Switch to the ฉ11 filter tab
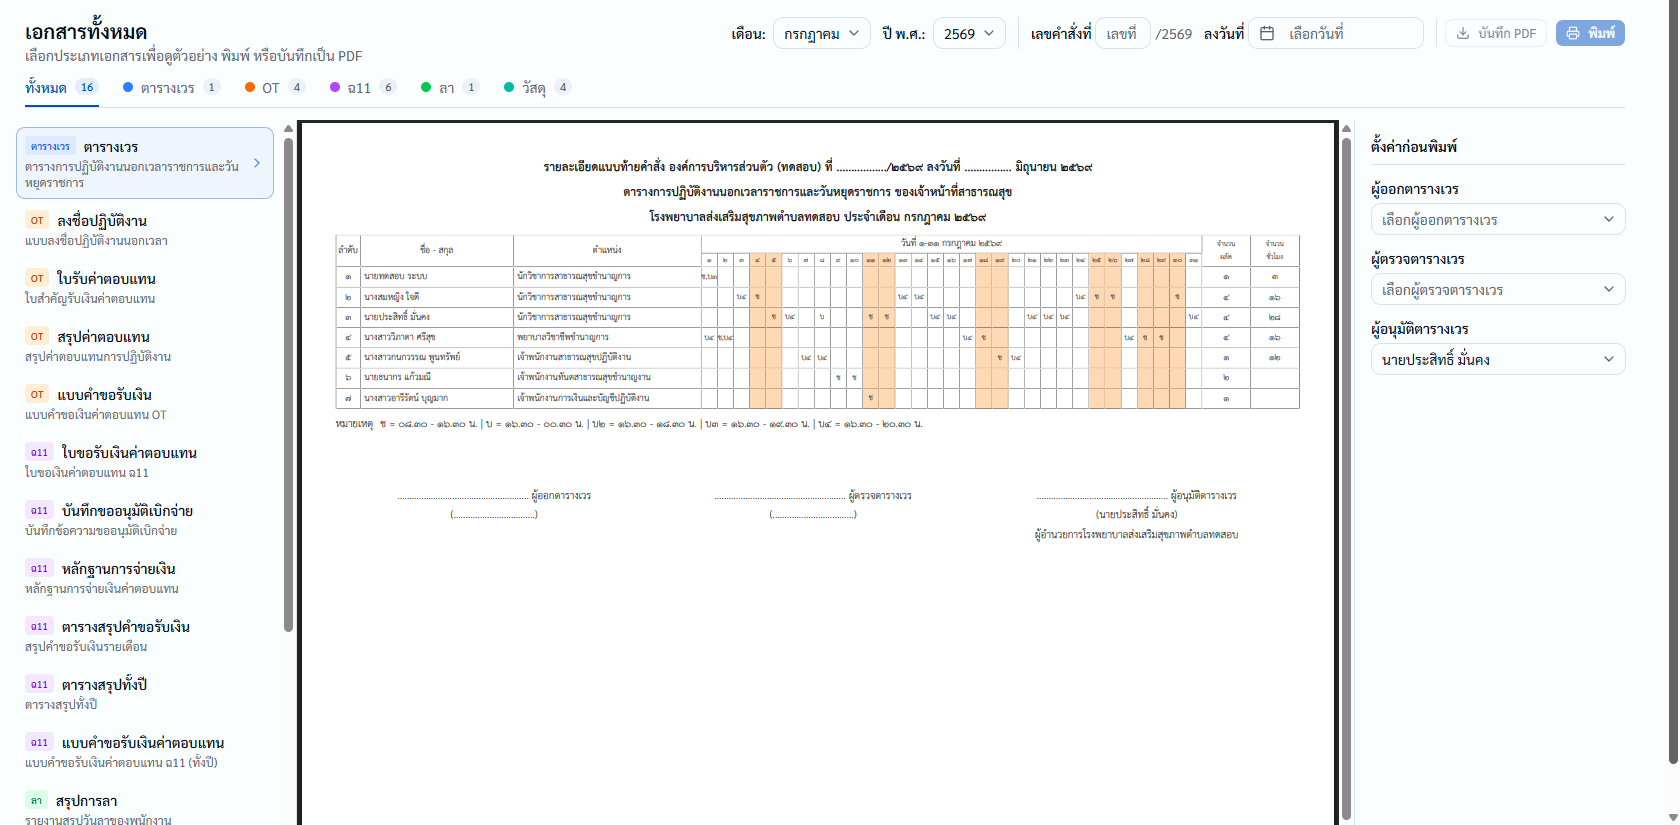Screen dimensions: 1680x825 tap(363, 87)
